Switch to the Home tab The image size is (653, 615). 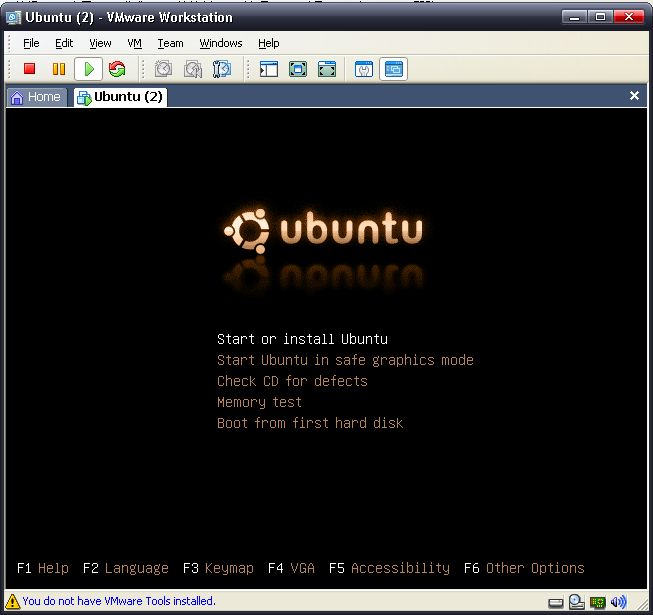click(37, 97)
